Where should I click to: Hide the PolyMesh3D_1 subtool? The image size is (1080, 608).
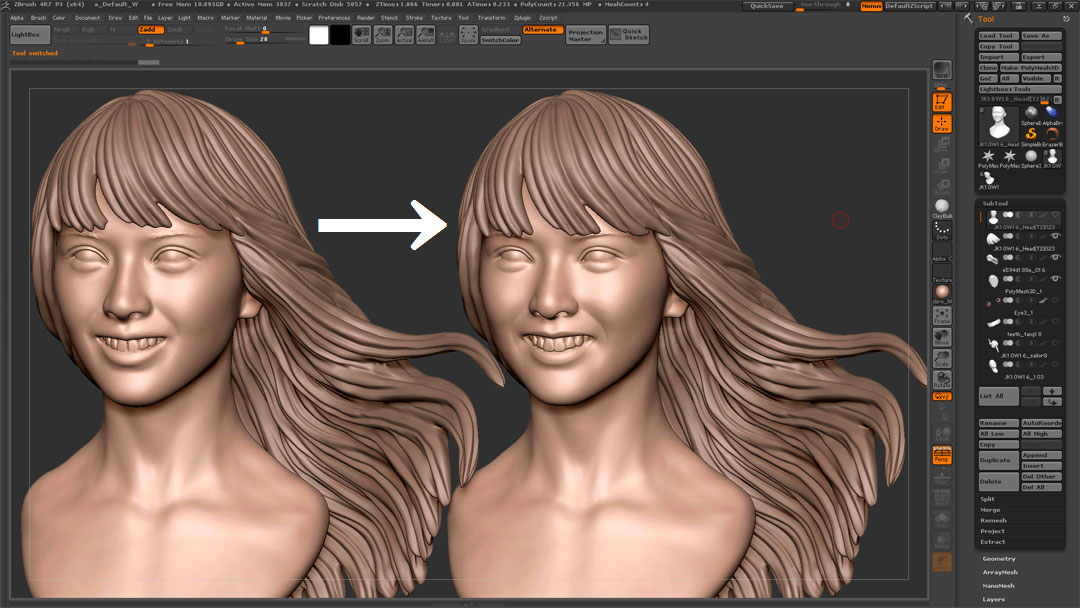click(x=1055, y=279)
